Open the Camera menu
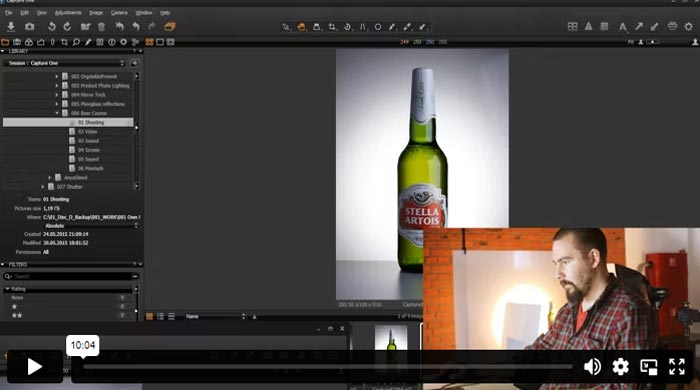 [119, 12]
